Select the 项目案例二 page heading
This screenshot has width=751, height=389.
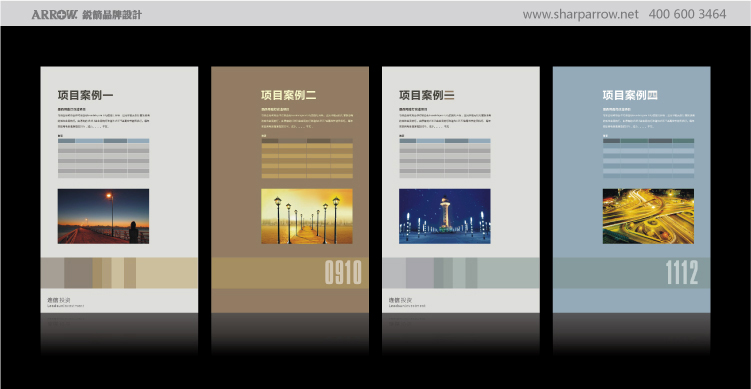(x=289, y=95)
